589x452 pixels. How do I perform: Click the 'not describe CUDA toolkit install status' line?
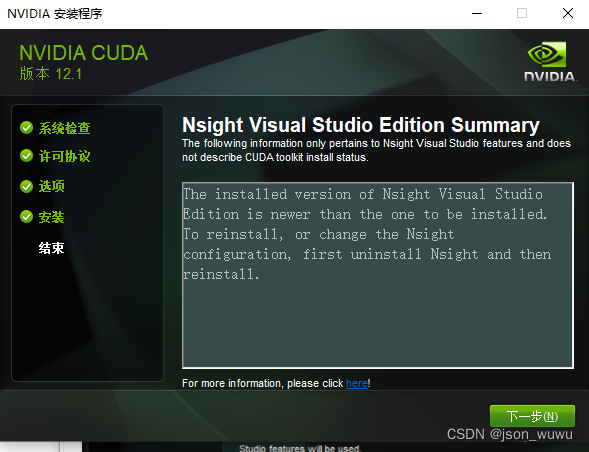tap(275, 157)
